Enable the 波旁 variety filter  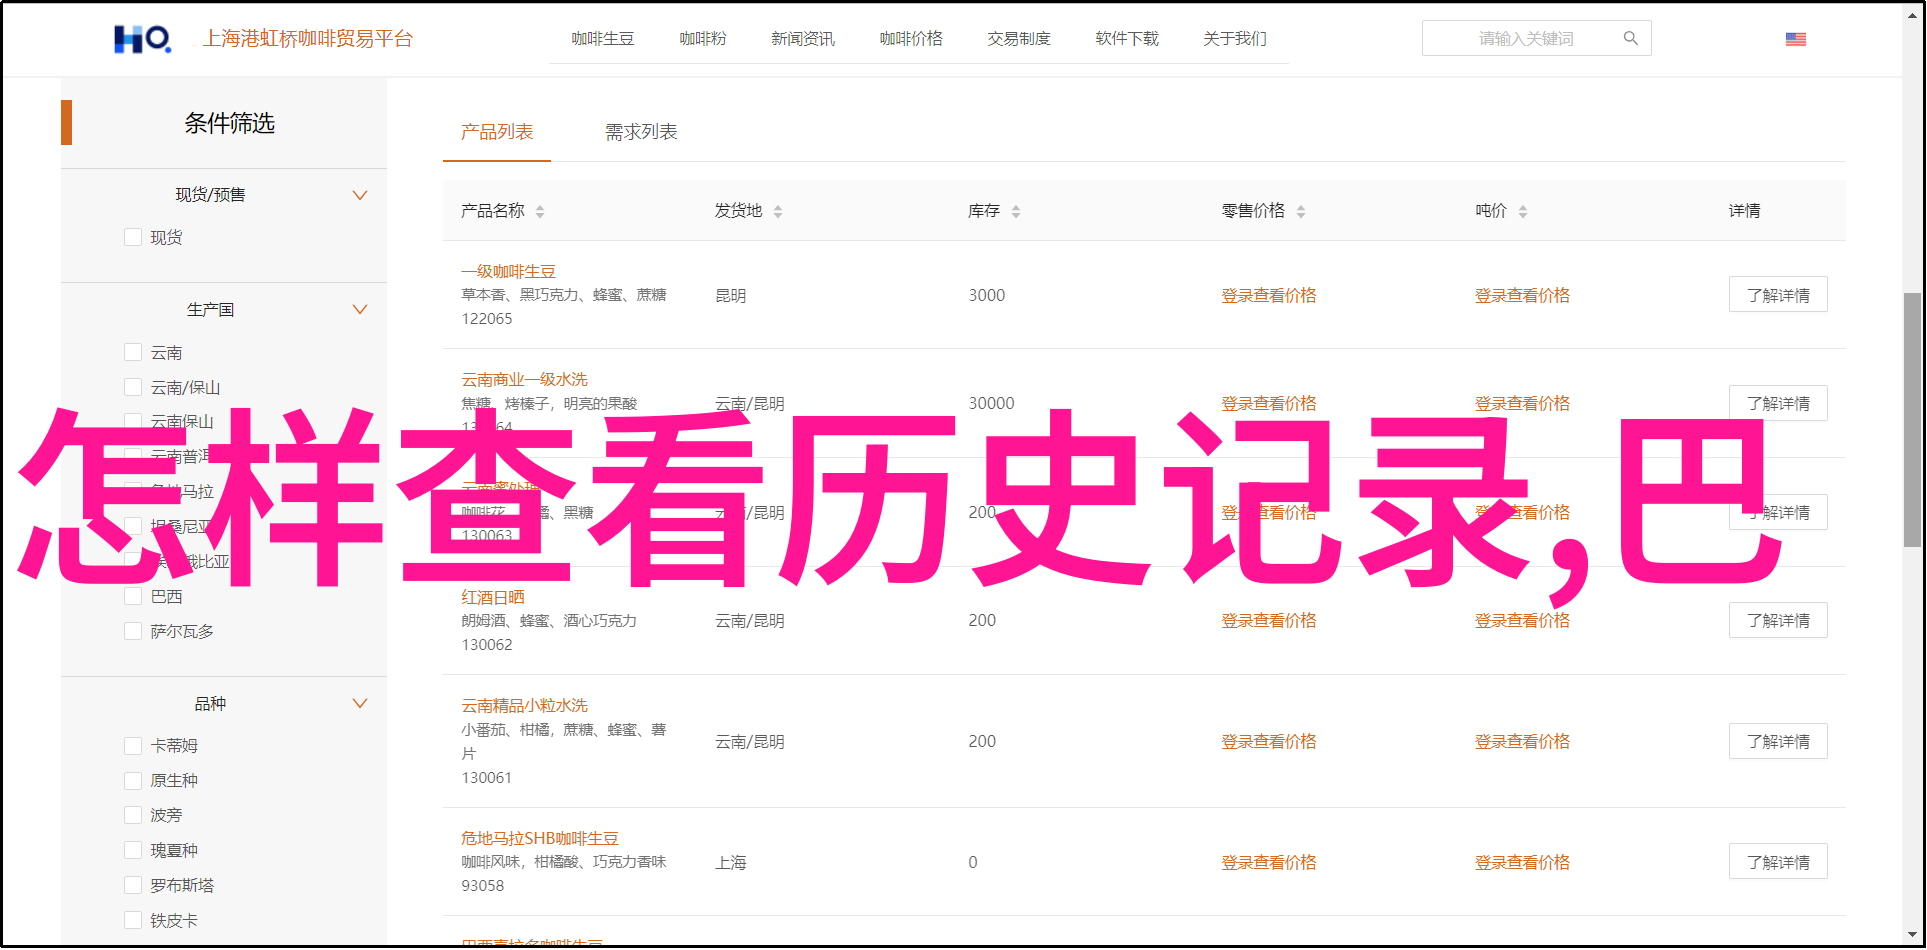pyautogui.click(x=132, y=815)
